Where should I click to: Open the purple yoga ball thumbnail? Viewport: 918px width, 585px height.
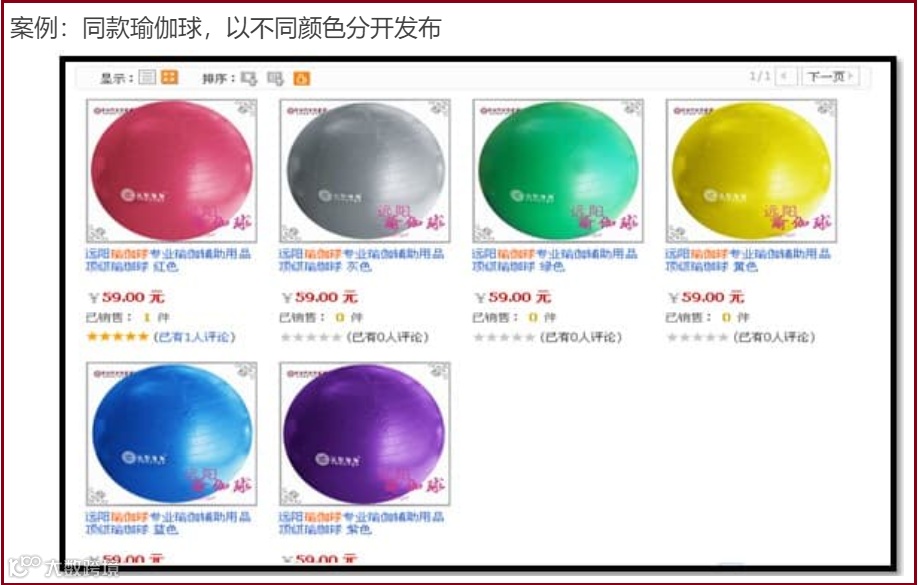coord(365,433)
